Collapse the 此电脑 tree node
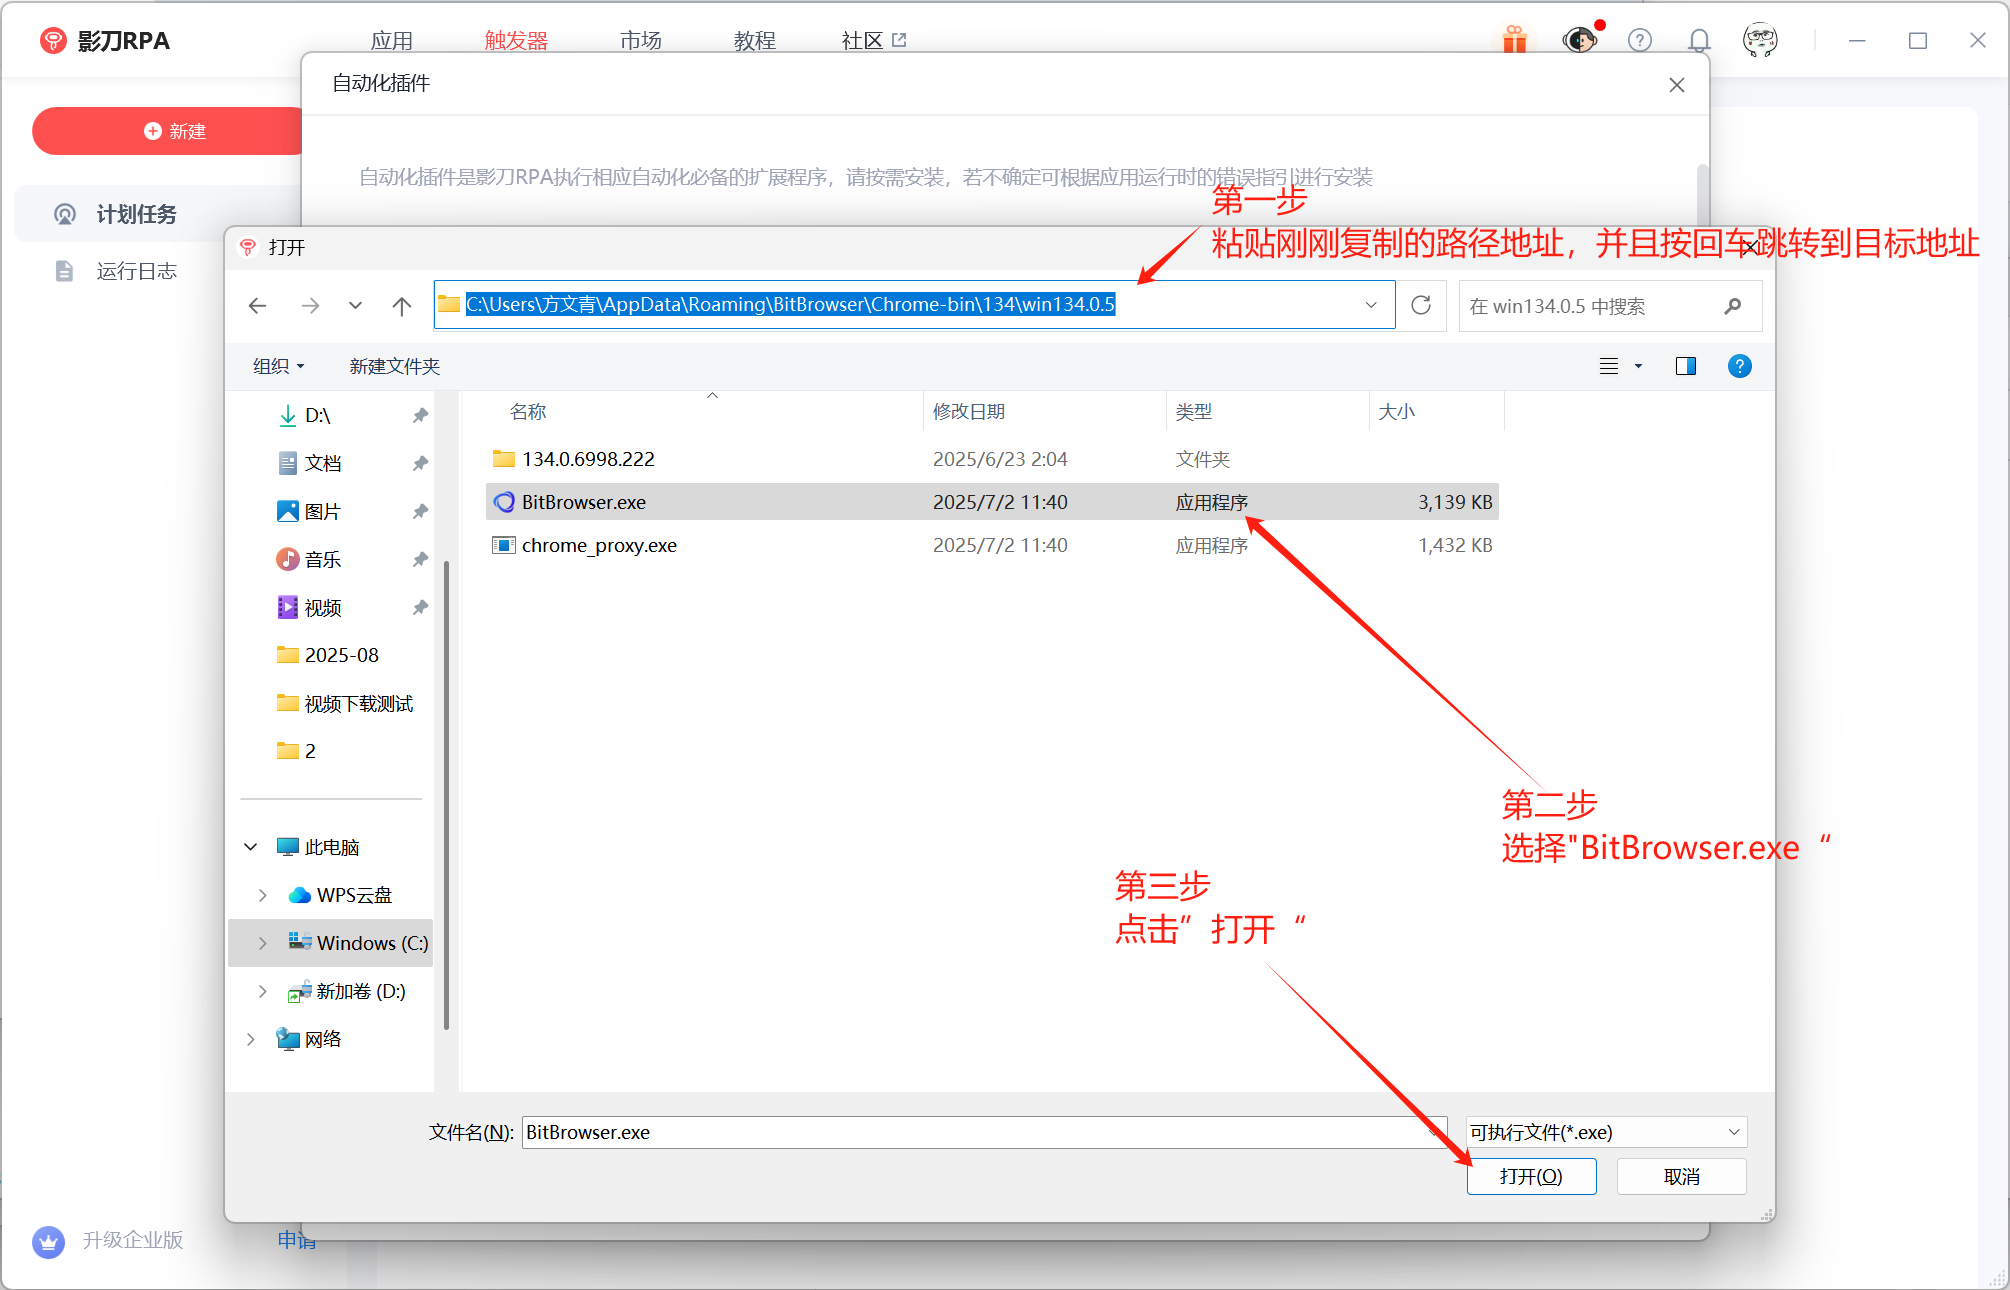 tap(251, 847)
